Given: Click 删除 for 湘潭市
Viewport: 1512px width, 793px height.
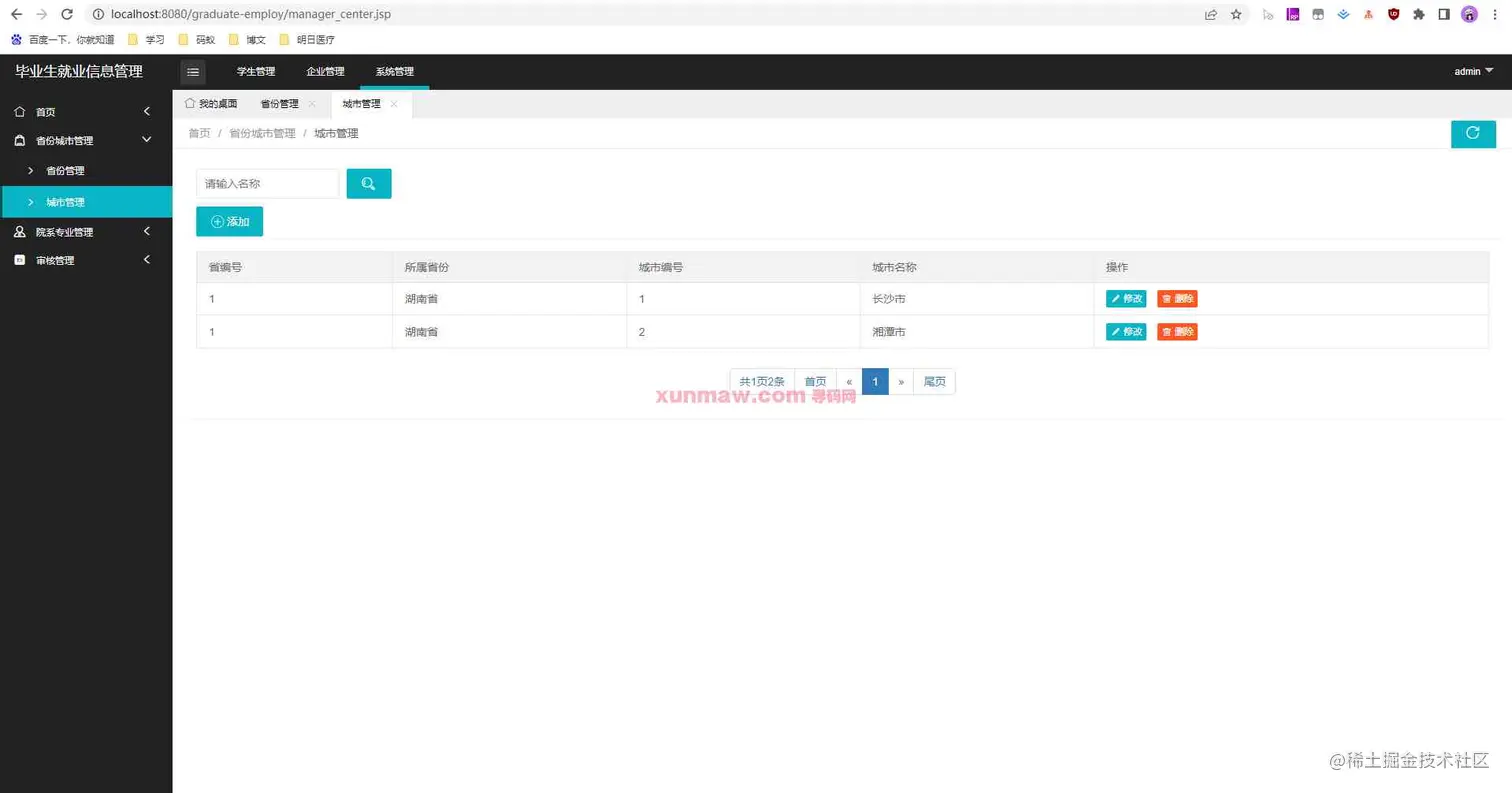Looking at the screenshot, I should pos(1177,332).
